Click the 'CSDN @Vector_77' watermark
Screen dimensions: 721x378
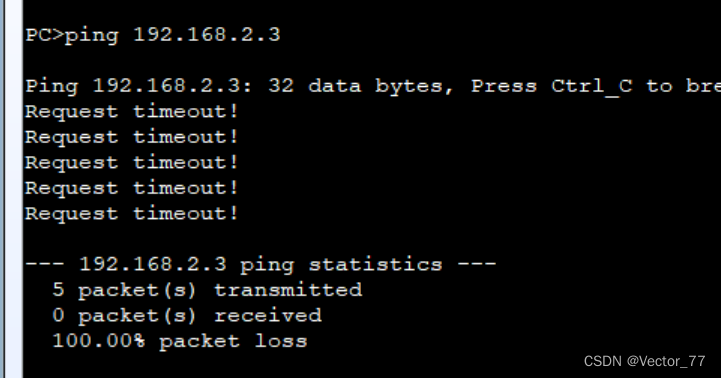[645, 361]
